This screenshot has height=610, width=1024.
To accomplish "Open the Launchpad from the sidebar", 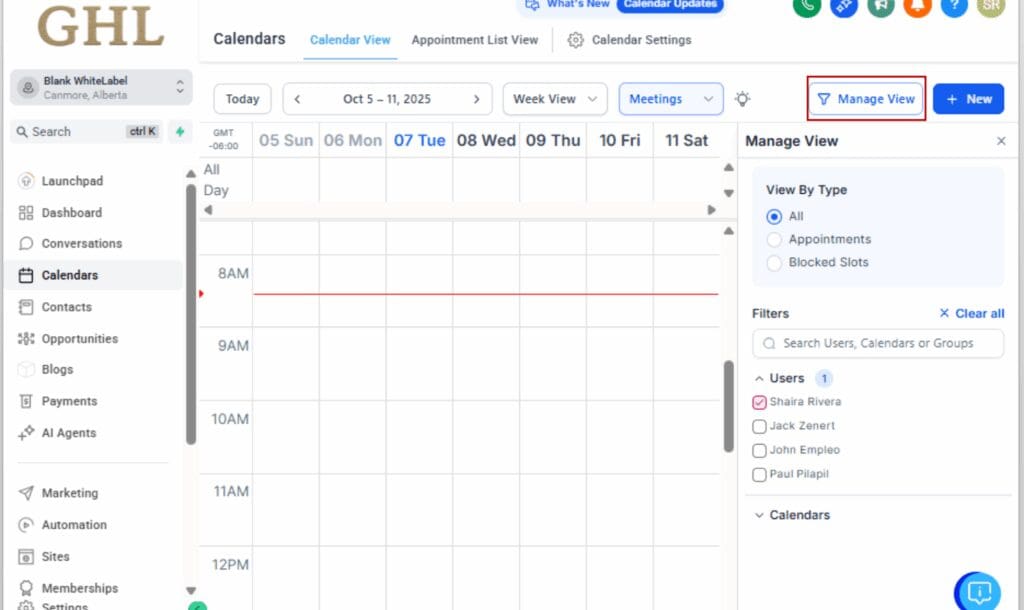I will (72, 181).
